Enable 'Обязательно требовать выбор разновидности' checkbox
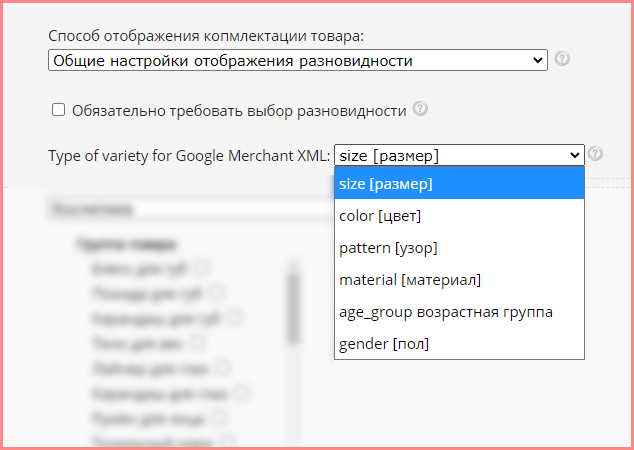The height and width of the screenshot is (450, 634). point(58,110)
